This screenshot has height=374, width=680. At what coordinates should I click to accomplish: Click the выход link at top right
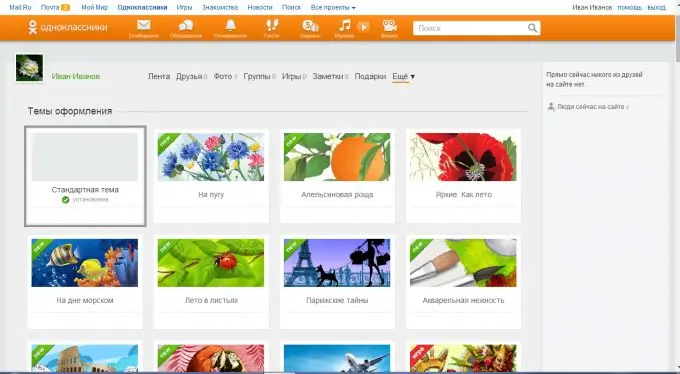coord(656,7)
